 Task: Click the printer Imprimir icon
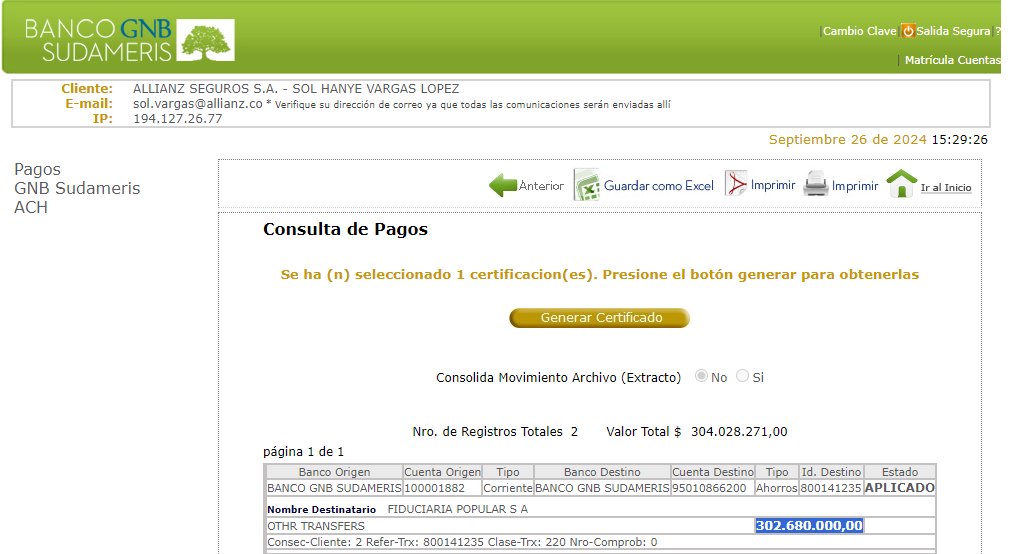(815, 184)
